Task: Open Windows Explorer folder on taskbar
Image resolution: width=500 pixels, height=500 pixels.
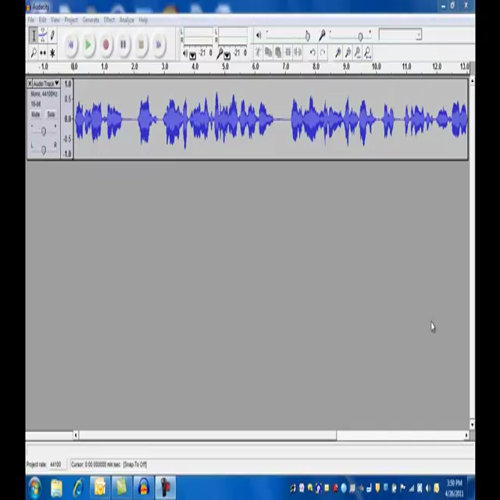Action: tap(56, 488)
